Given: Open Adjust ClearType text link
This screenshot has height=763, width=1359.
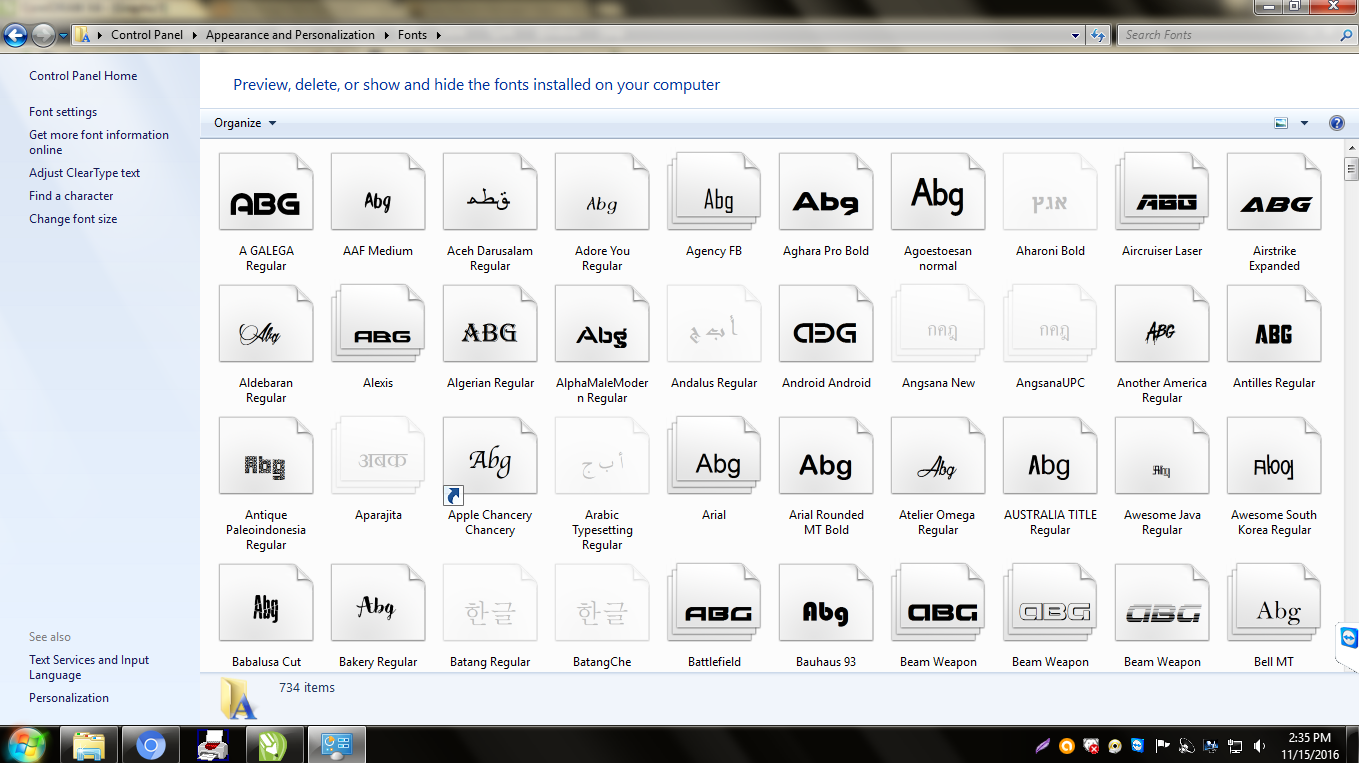Looking at the screenshot, I should tap(85, 173).
